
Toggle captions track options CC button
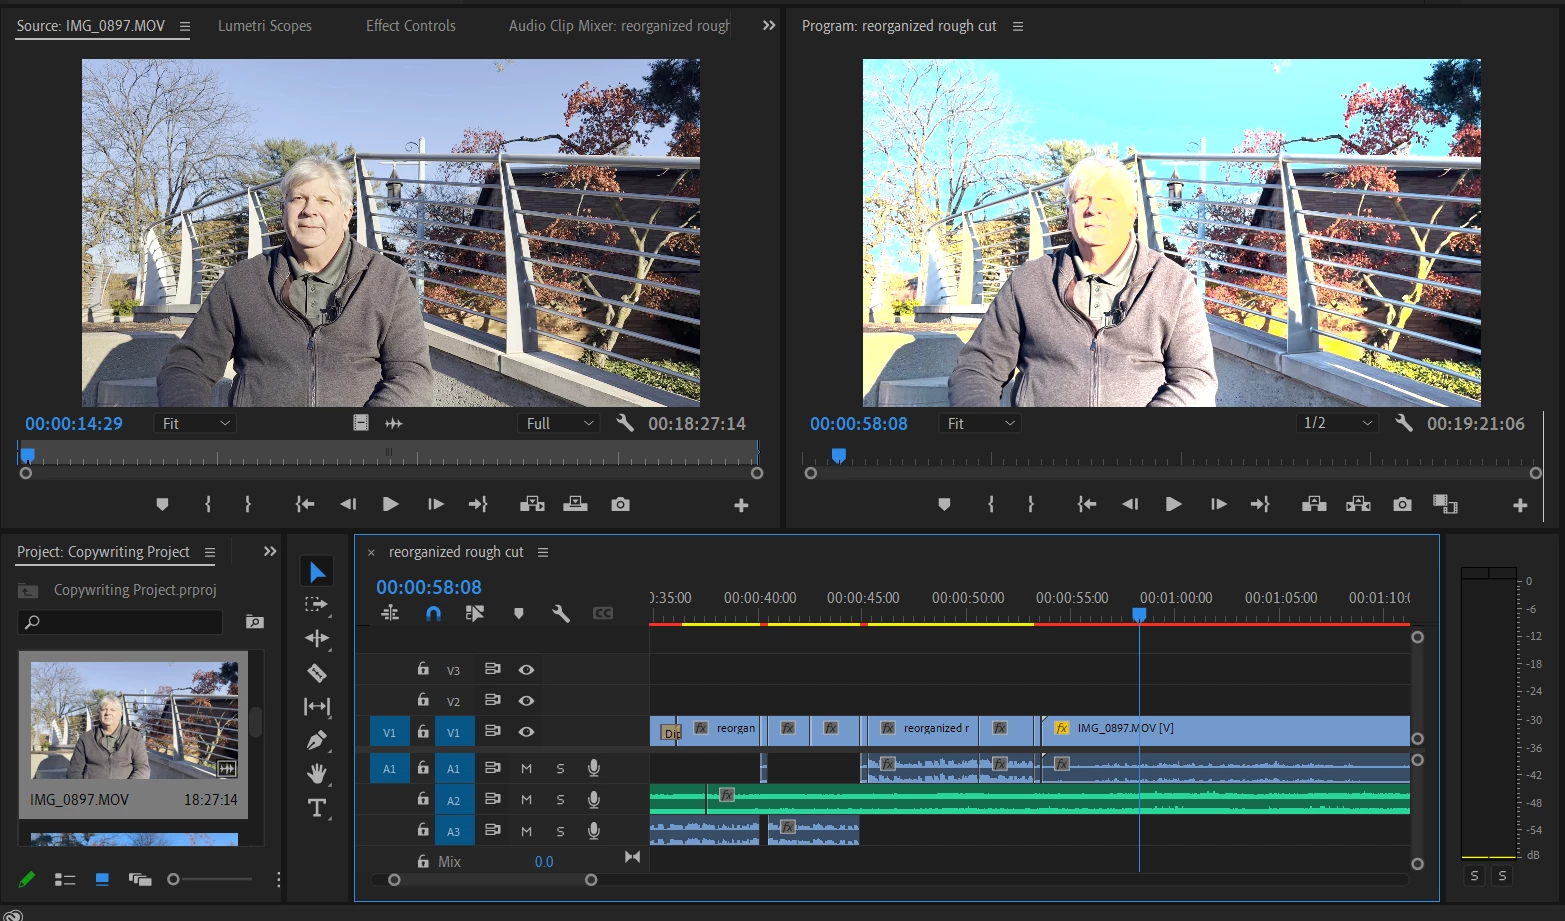pos(603,613)
